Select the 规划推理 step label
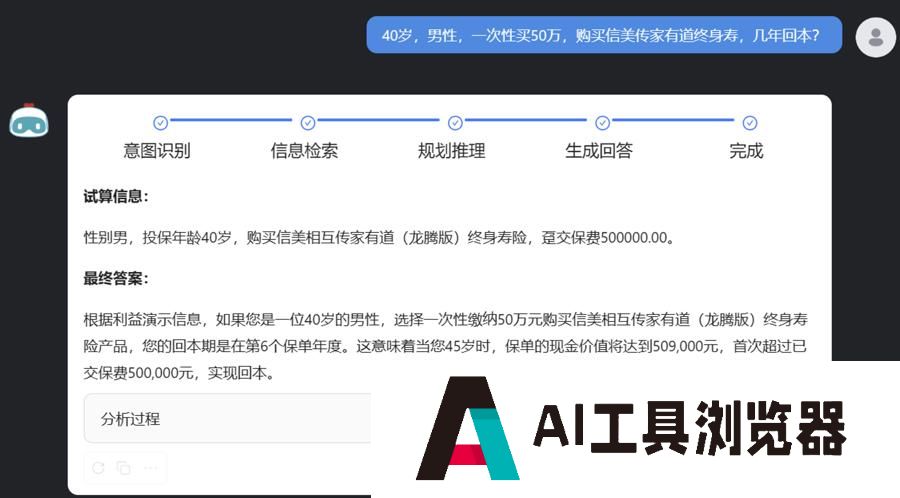The width and height of the screenshot is (900, 498). tap(452, 151)
